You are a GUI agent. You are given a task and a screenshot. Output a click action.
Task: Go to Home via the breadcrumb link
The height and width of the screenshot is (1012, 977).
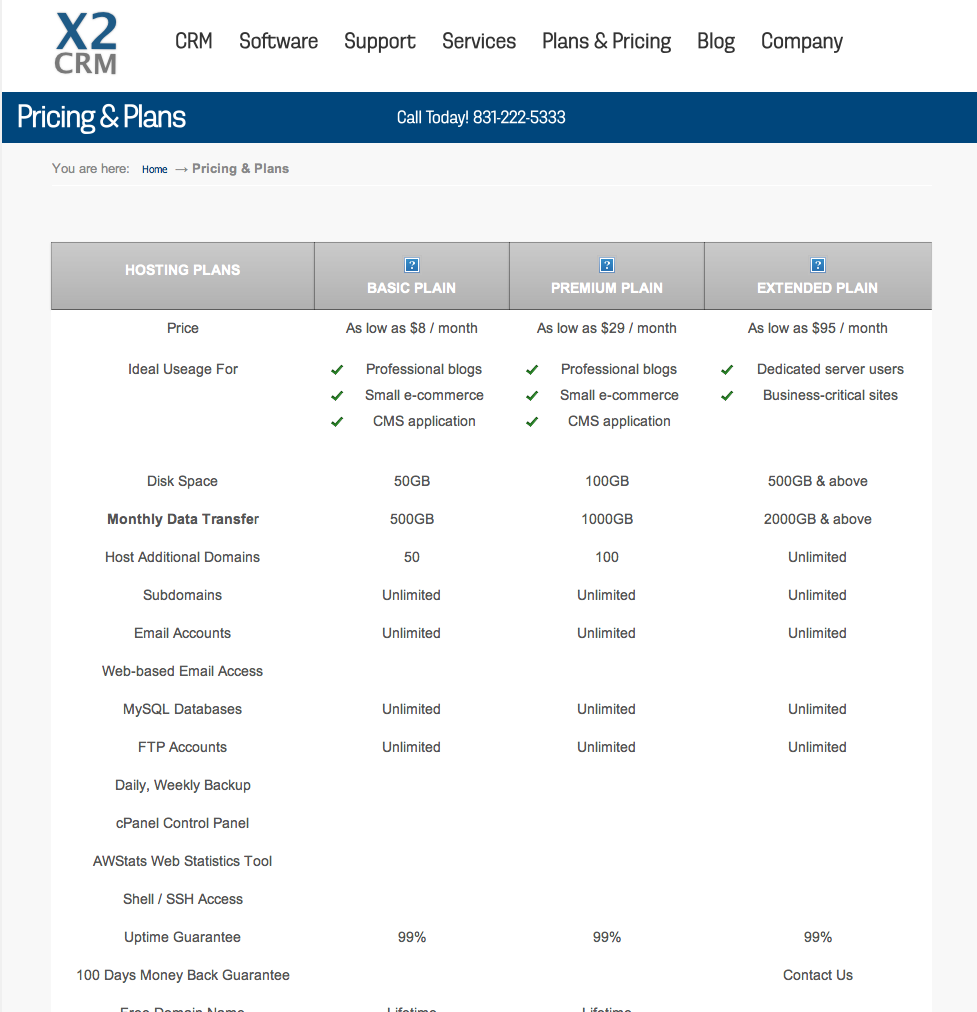pos(154,169)
